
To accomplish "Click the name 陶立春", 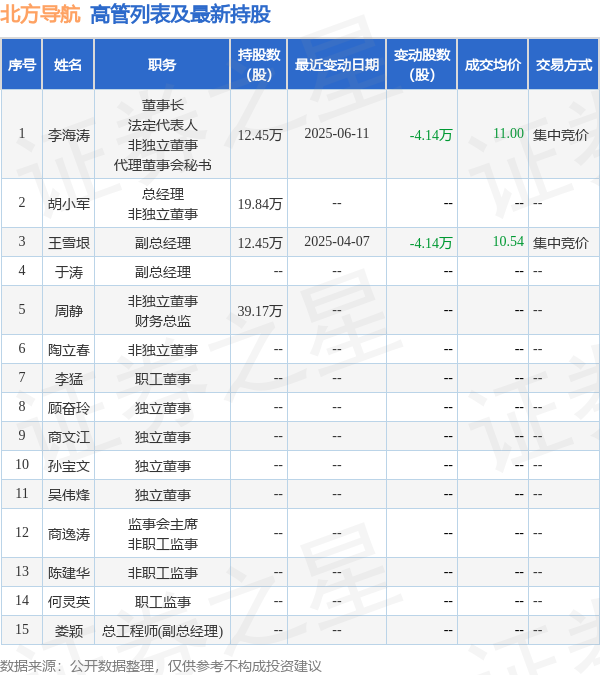I will (69, 350).
